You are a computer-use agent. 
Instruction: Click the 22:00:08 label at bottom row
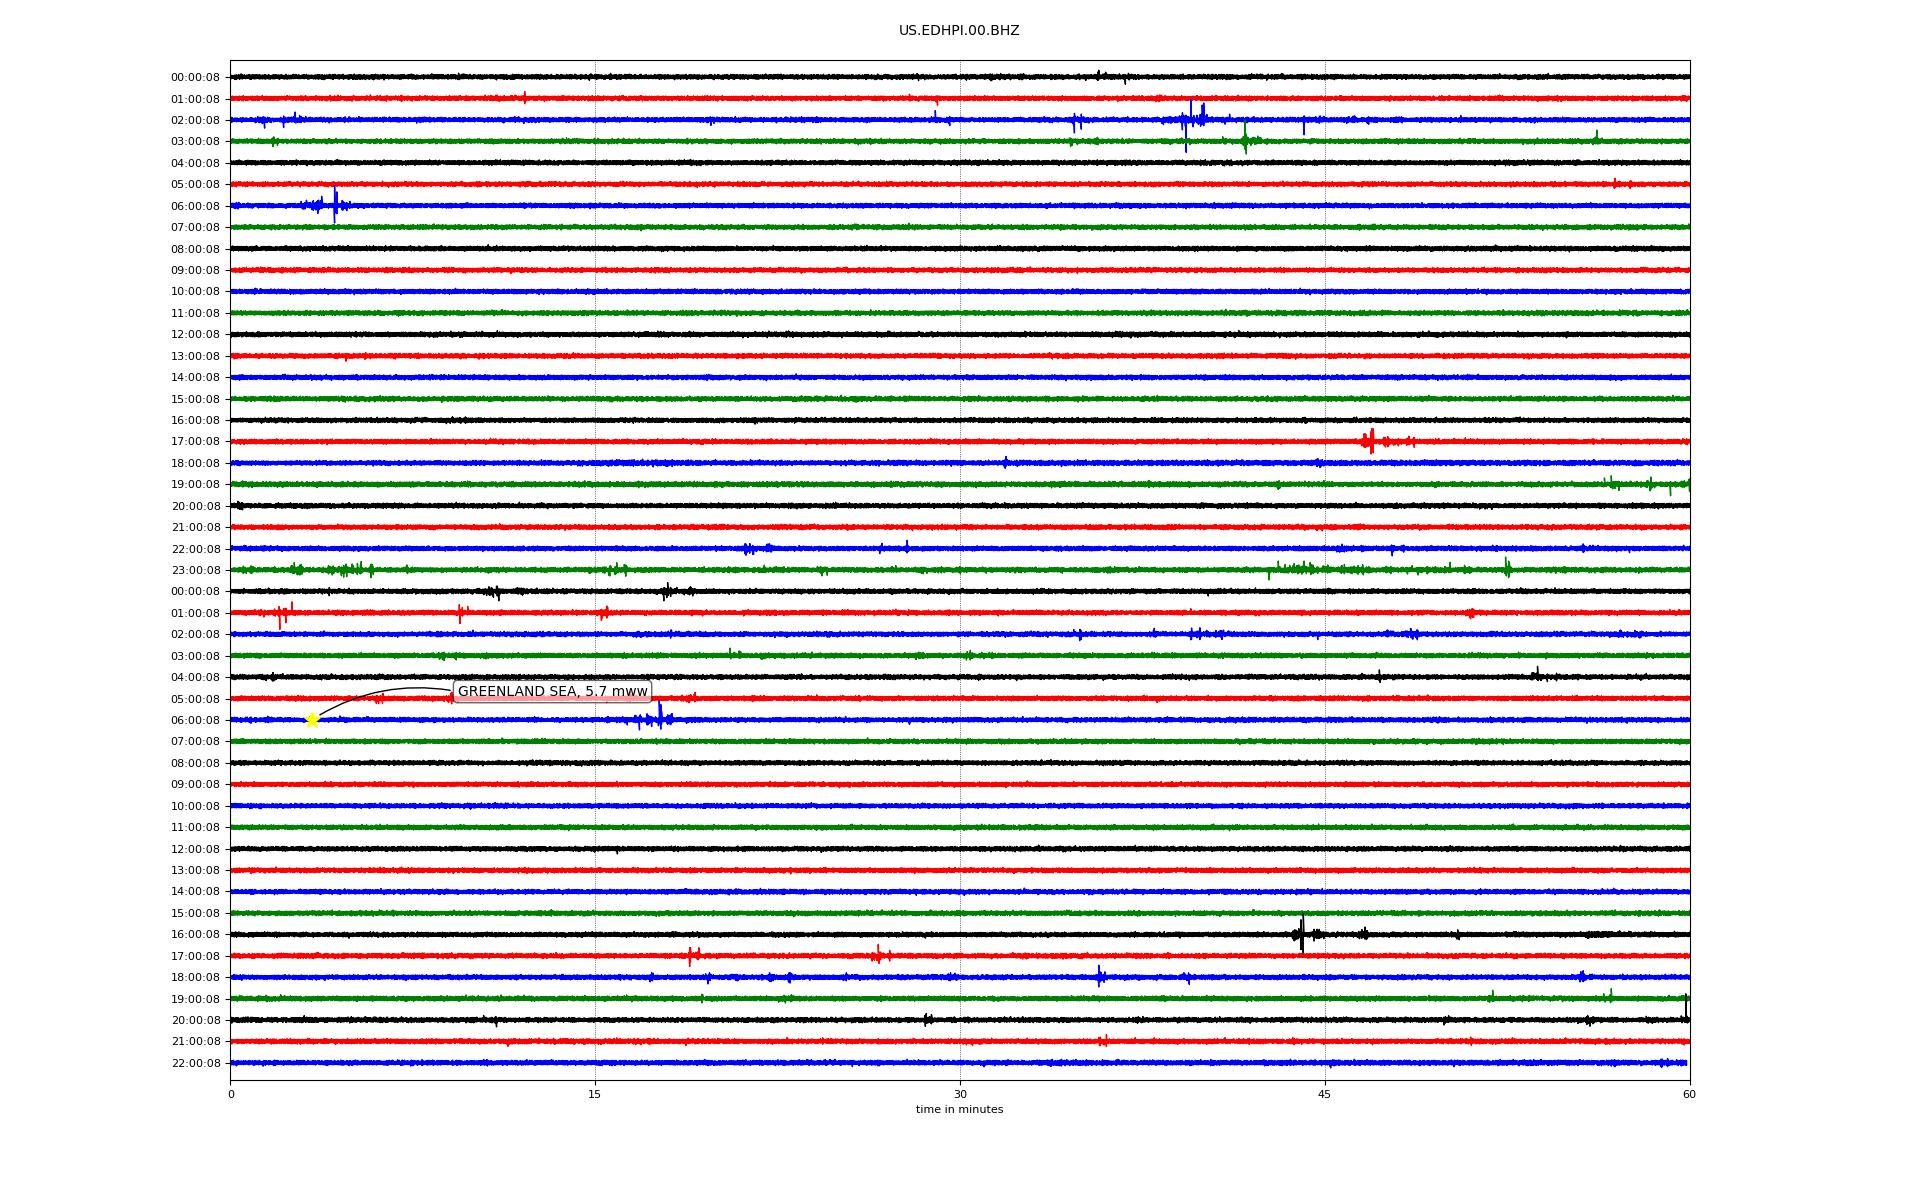195,1064
